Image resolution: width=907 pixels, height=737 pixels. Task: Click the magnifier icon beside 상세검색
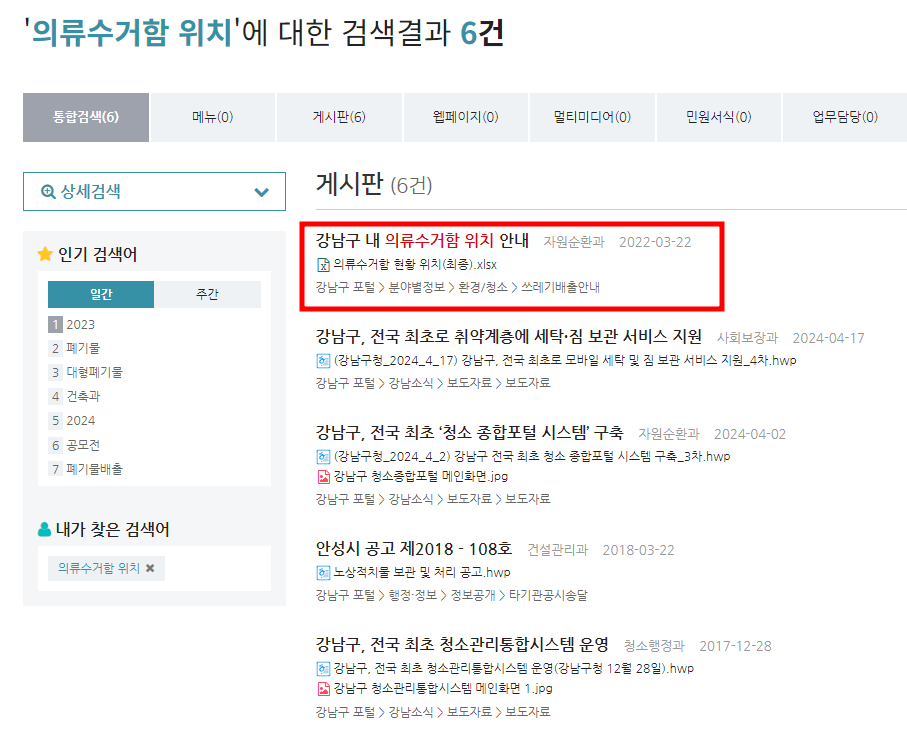click(x=47, y=191)
